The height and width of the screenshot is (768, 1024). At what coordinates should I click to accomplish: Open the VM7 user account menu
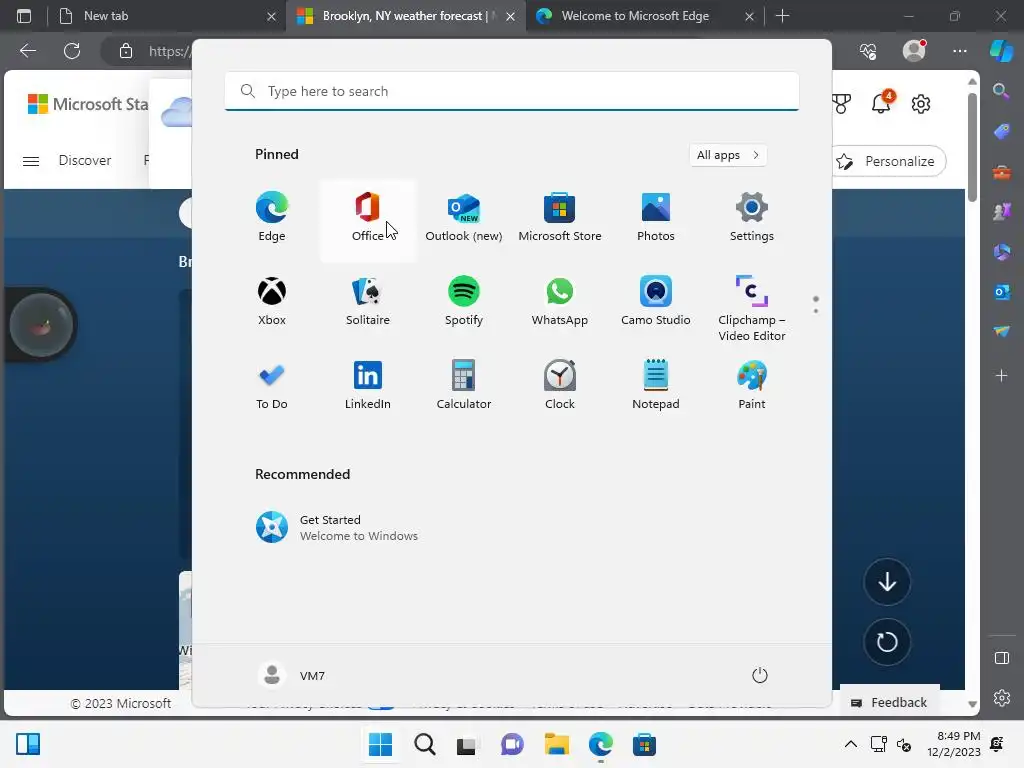pyautogui.click(x=291, y=675)
